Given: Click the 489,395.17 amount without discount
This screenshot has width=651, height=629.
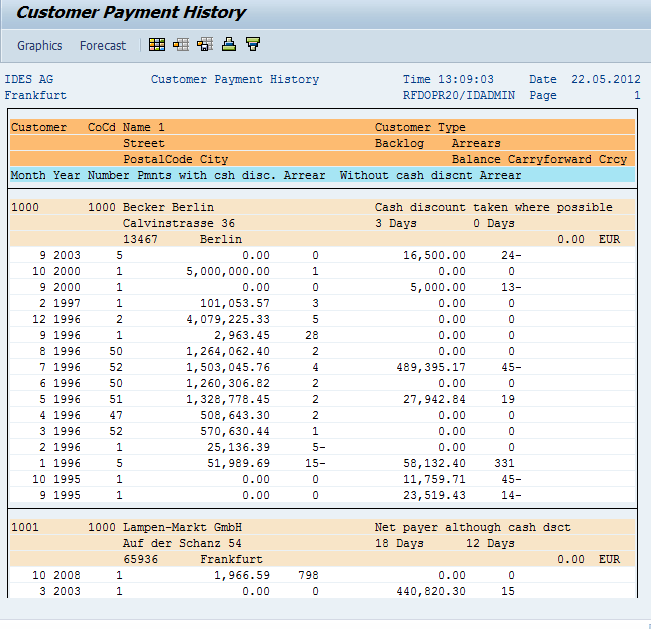Looking at the screenshot, I should tap(427, 368).
